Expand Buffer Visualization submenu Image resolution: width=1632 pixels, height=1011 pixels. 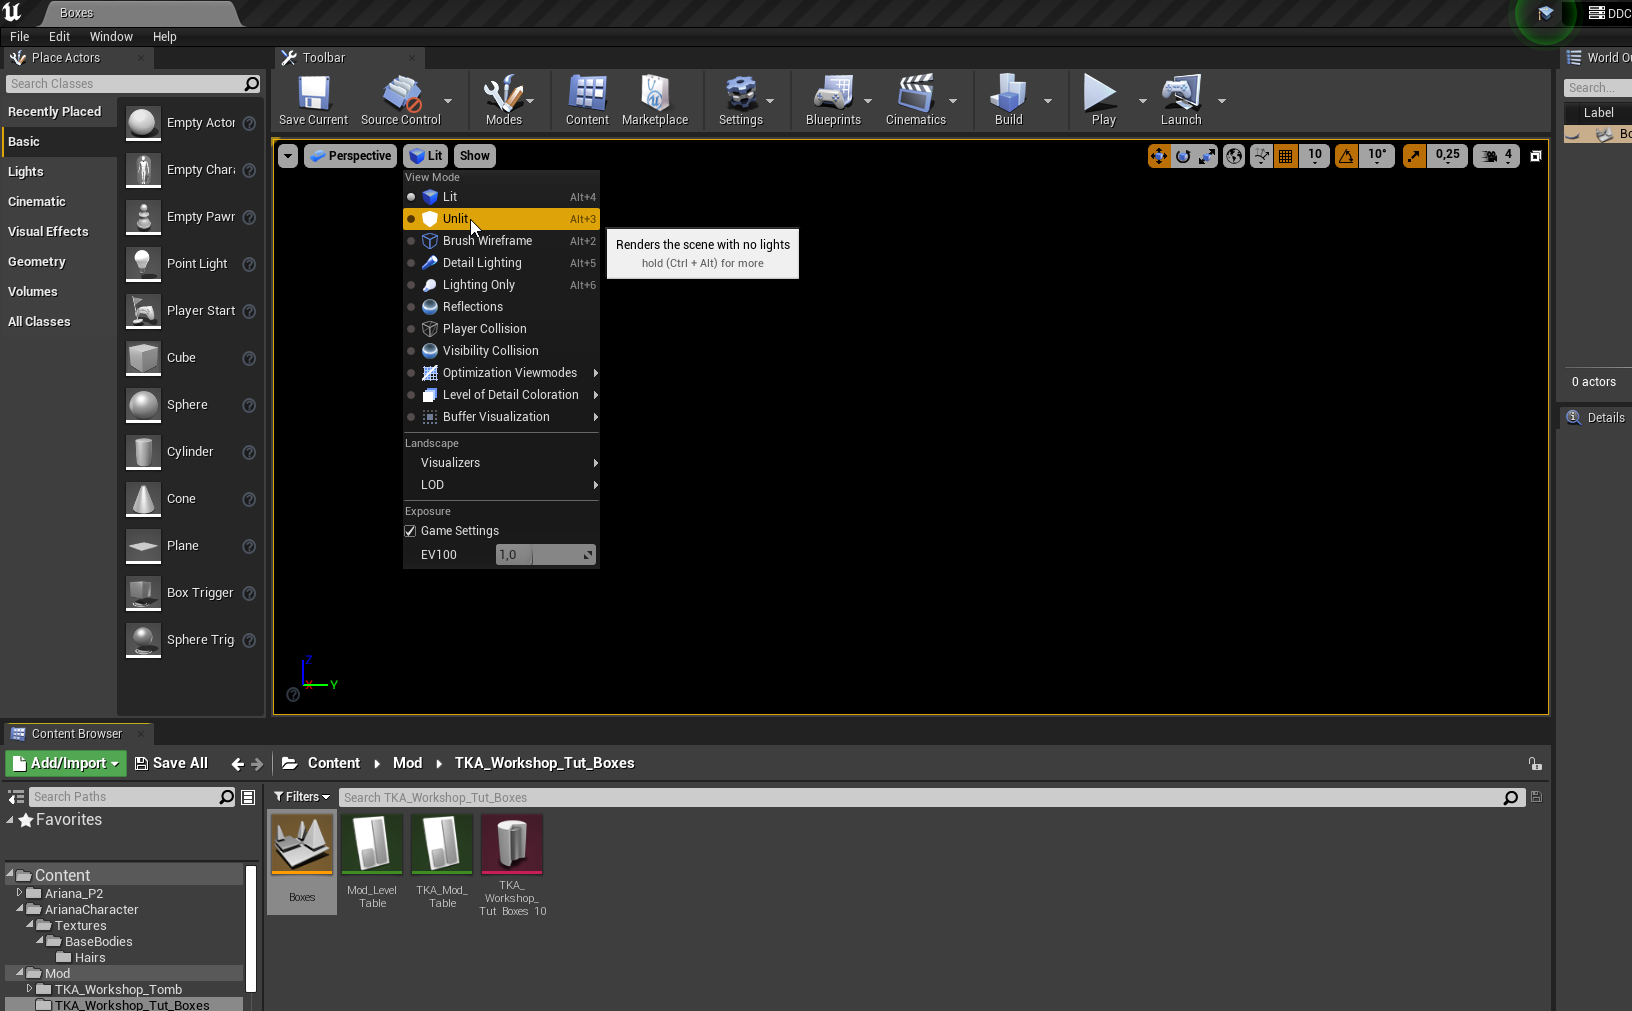click(501, 417)
